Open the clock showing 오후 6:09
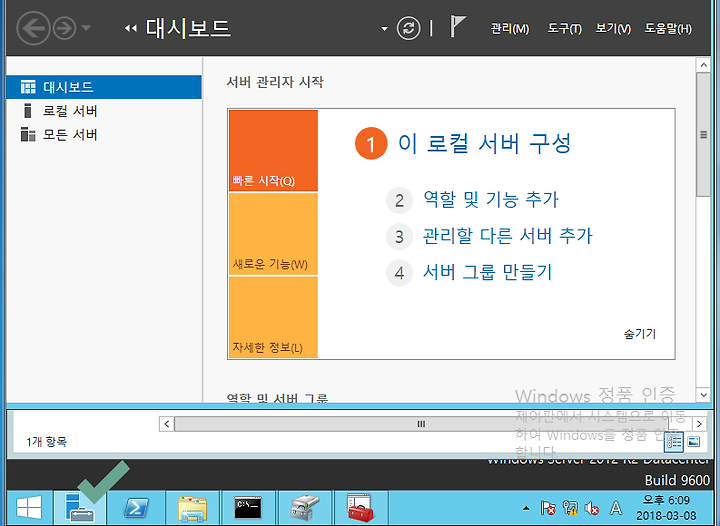The width and height of the screenshot is (720, 526). tap(666, 508)
